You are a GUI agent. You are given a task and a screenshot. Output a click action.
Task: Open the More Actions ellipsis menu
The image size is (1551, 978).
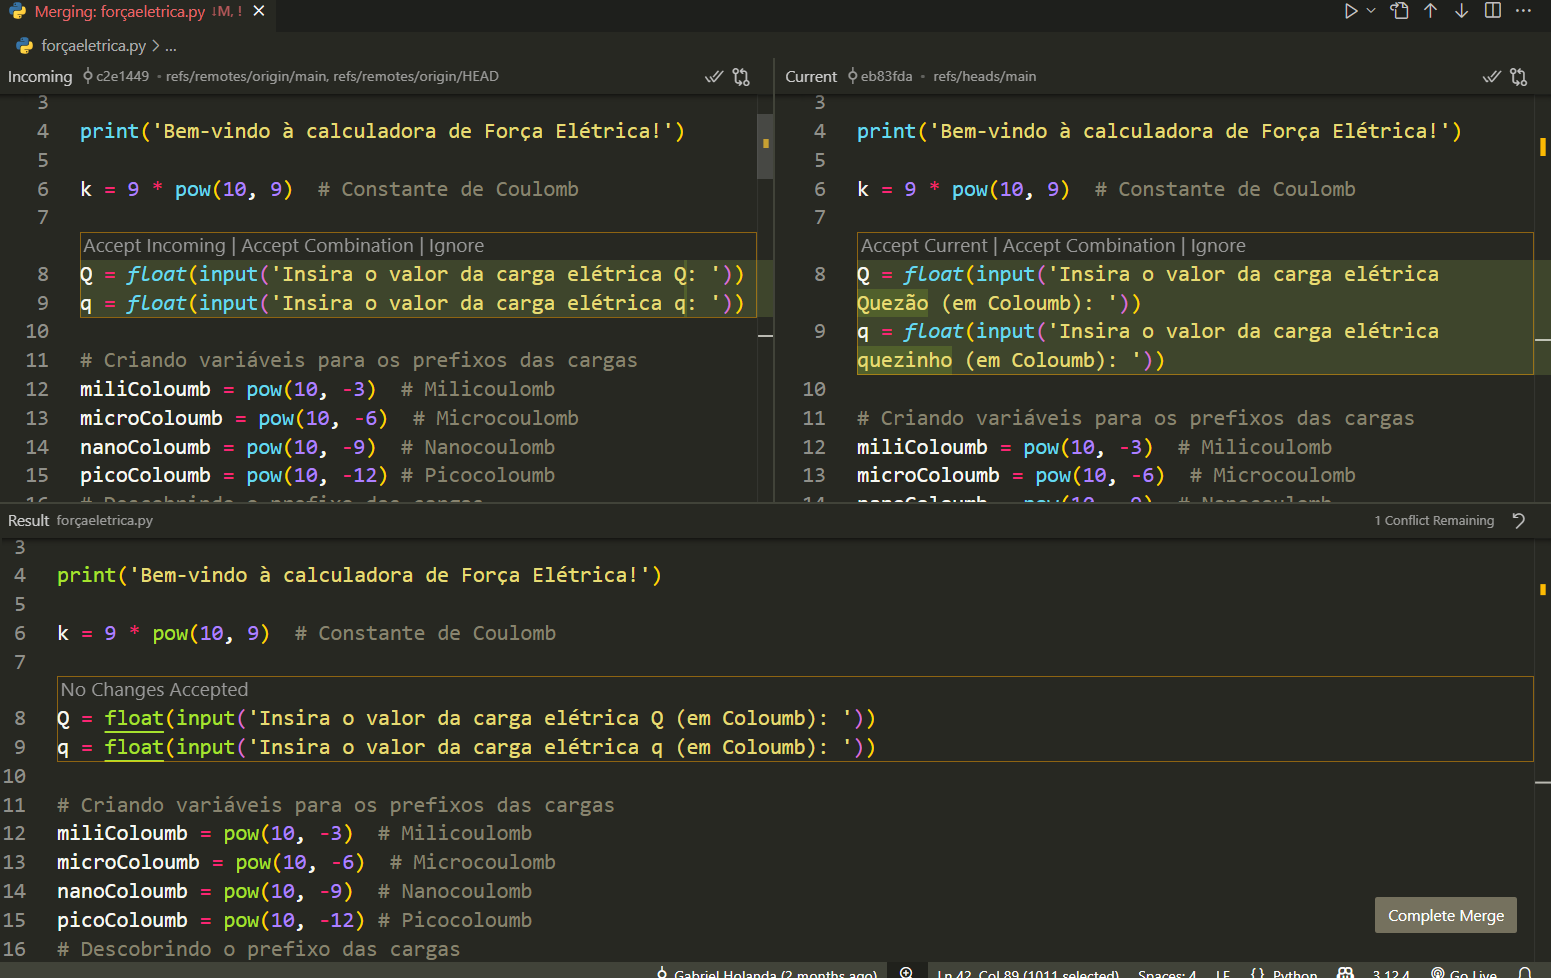tap(1523, 11)
